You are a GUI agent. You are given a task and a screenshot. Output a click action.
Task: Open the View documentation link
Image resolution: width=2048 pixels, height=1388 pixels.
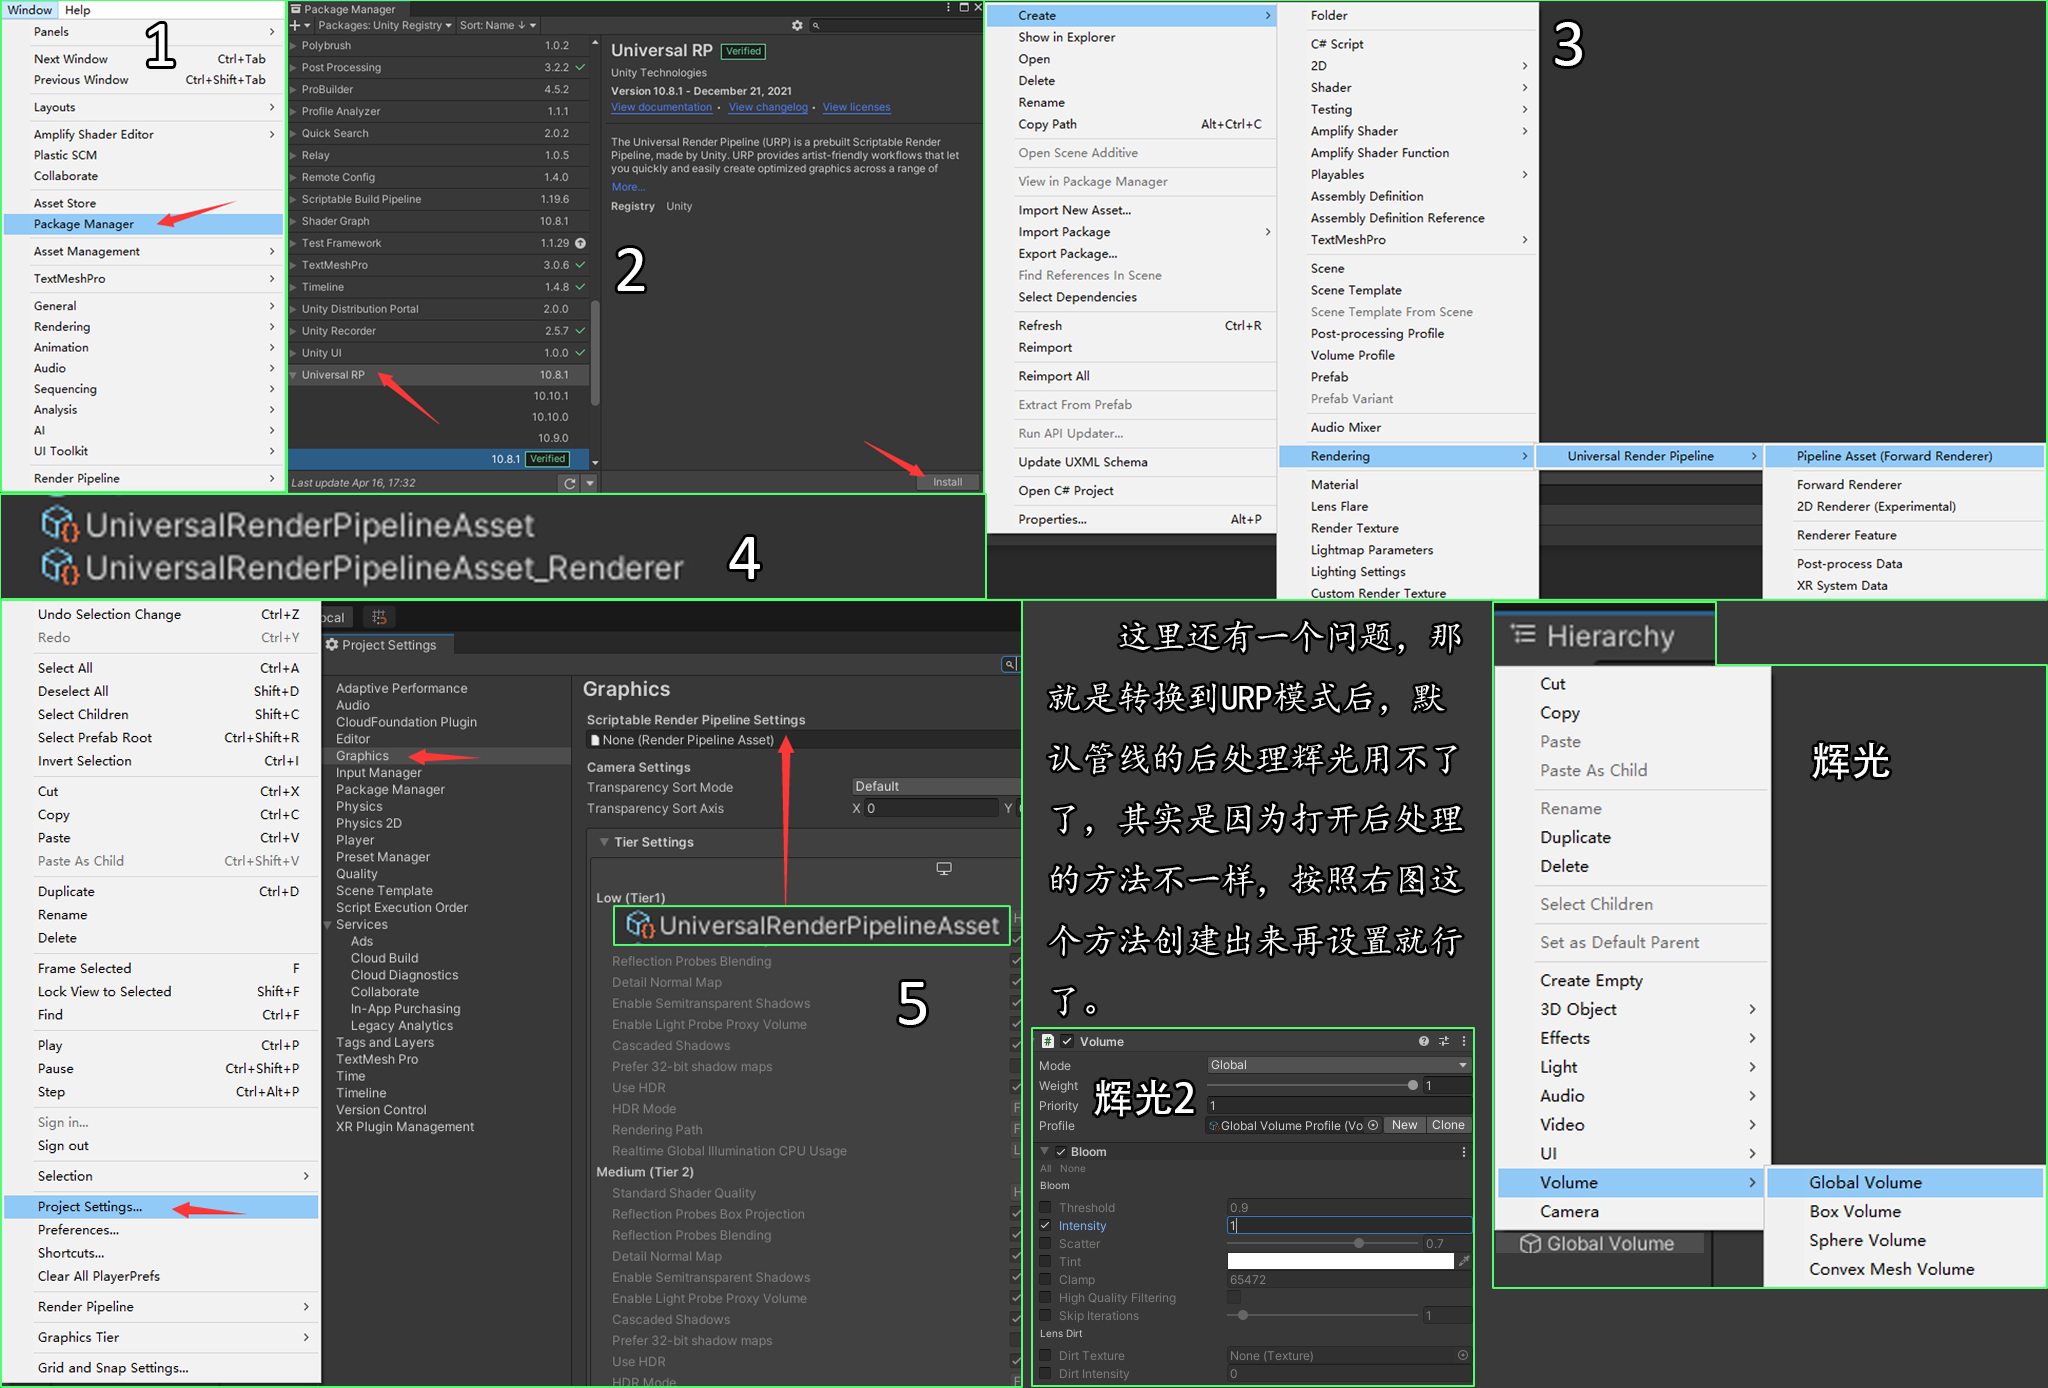tap(661, 107)
